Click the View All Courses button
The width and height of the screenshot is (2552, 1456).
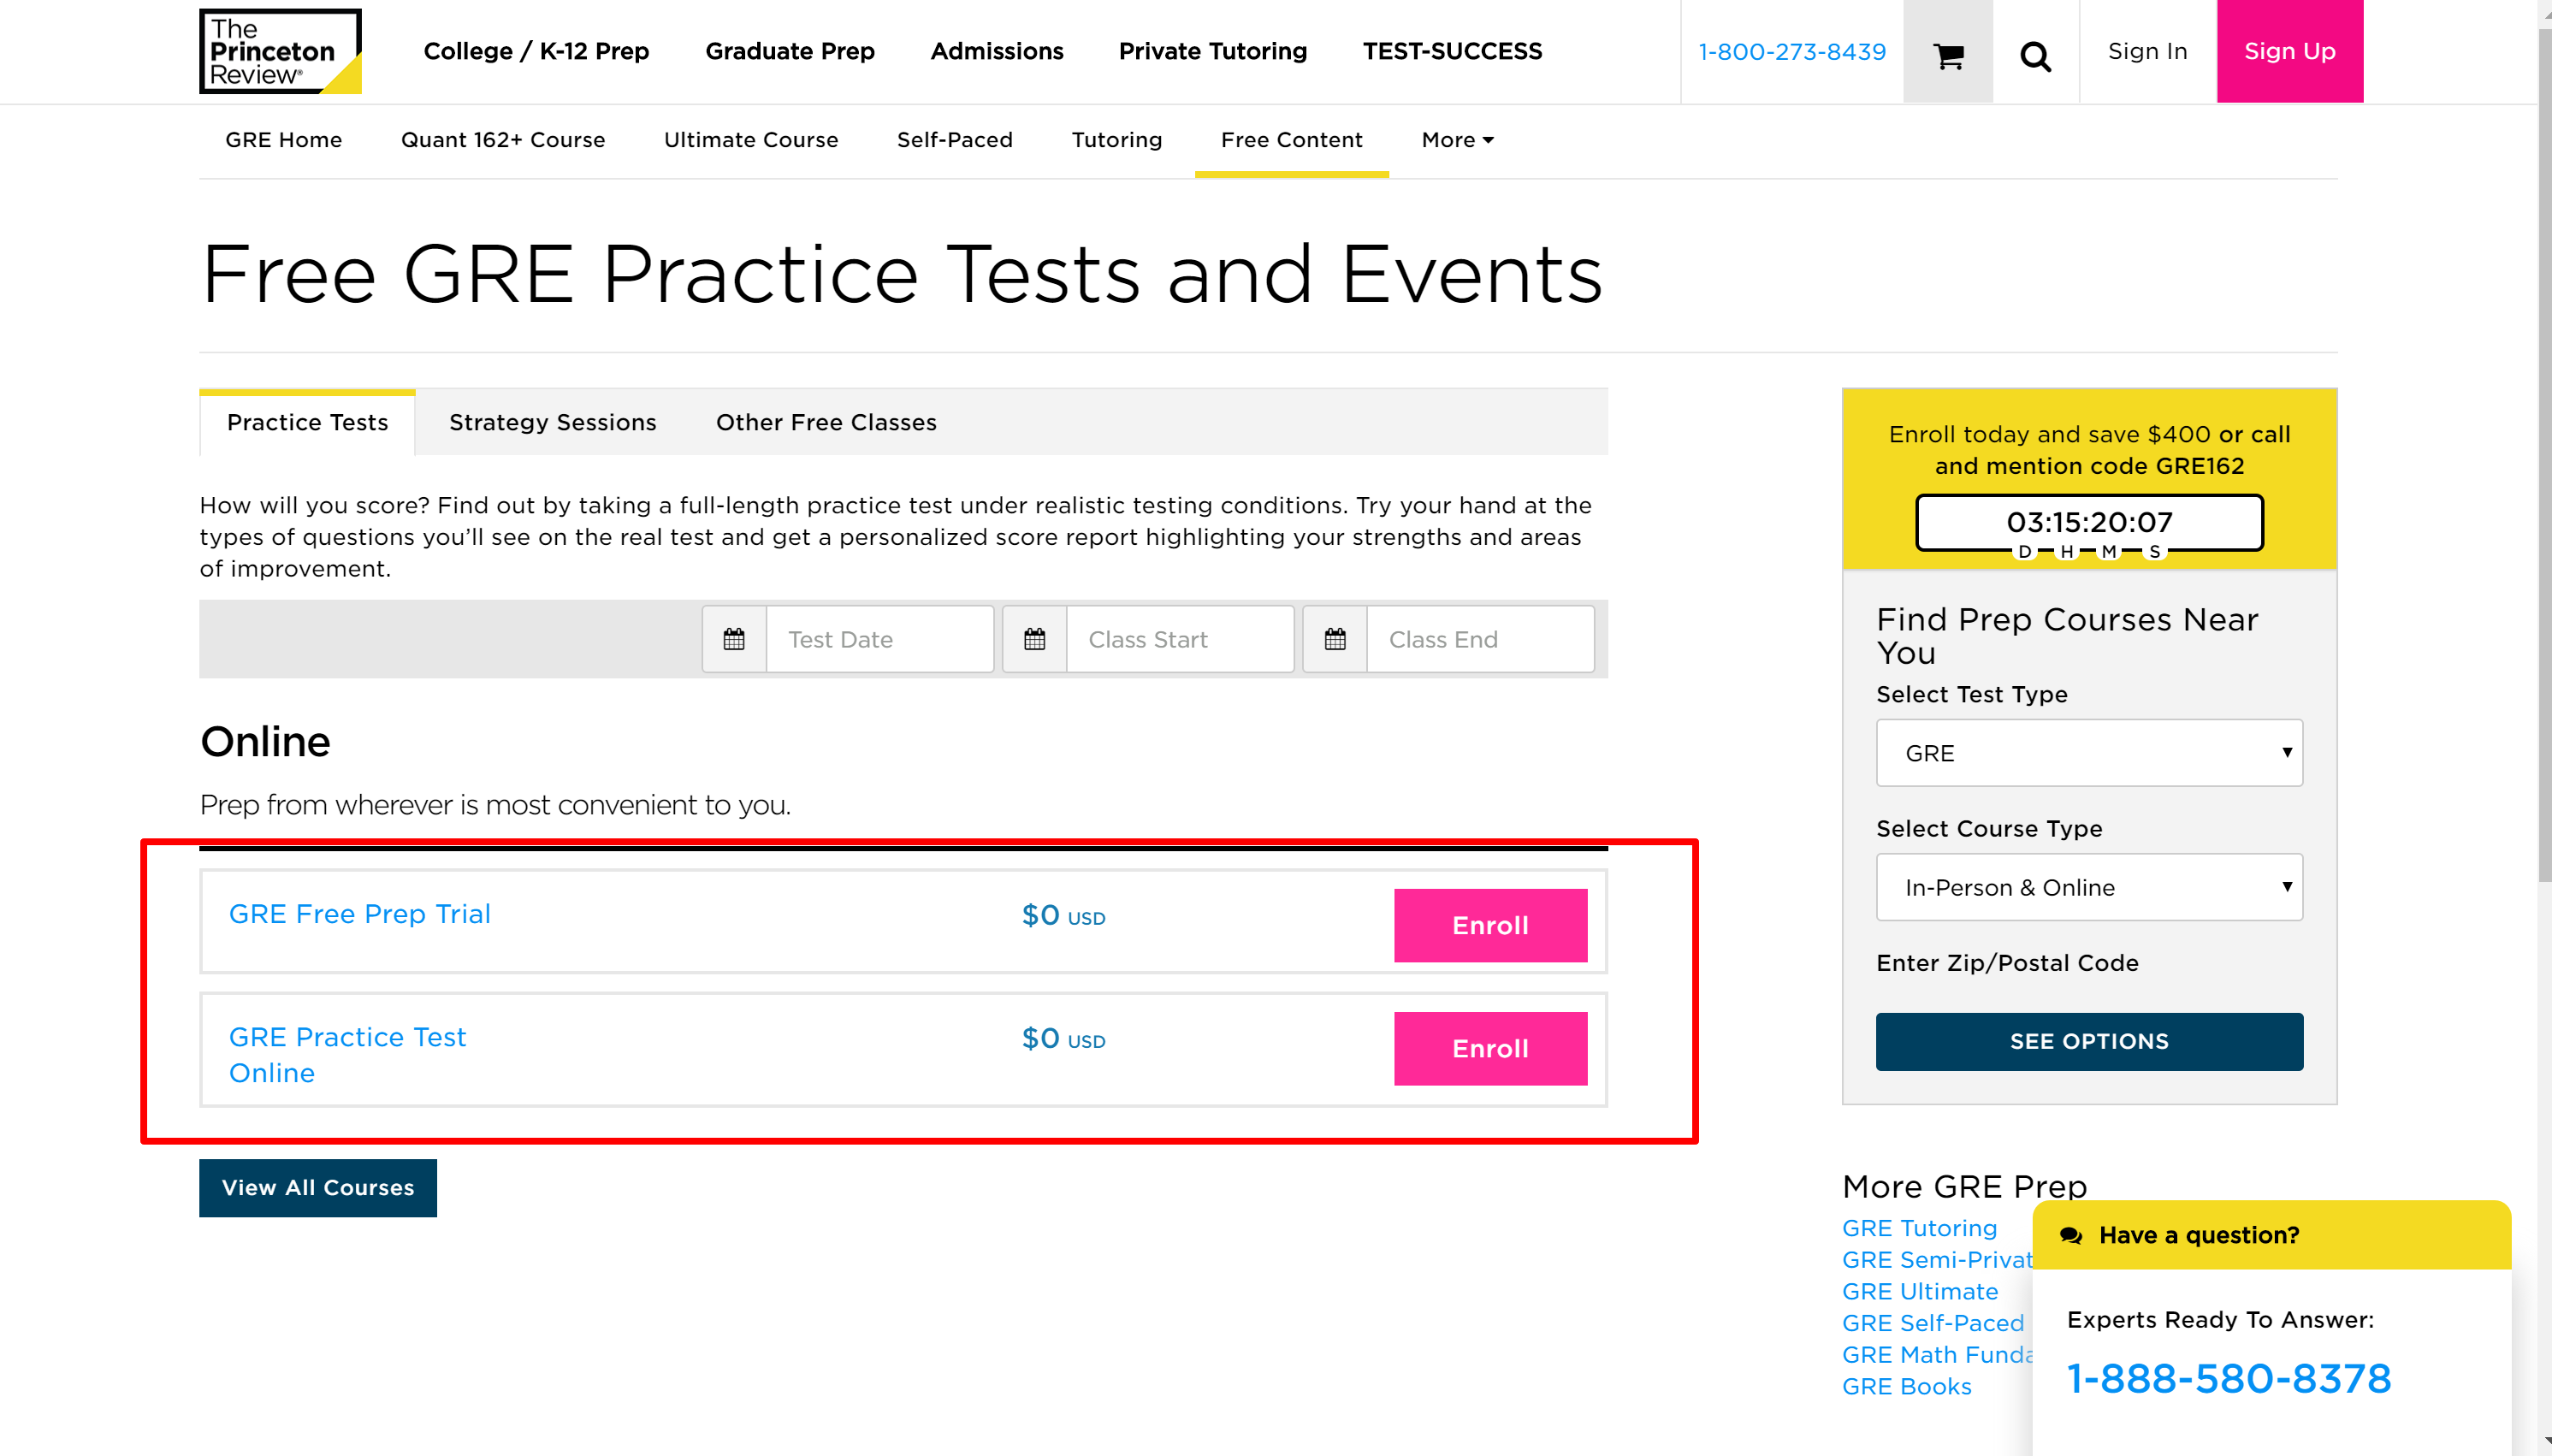[318, 1188]
